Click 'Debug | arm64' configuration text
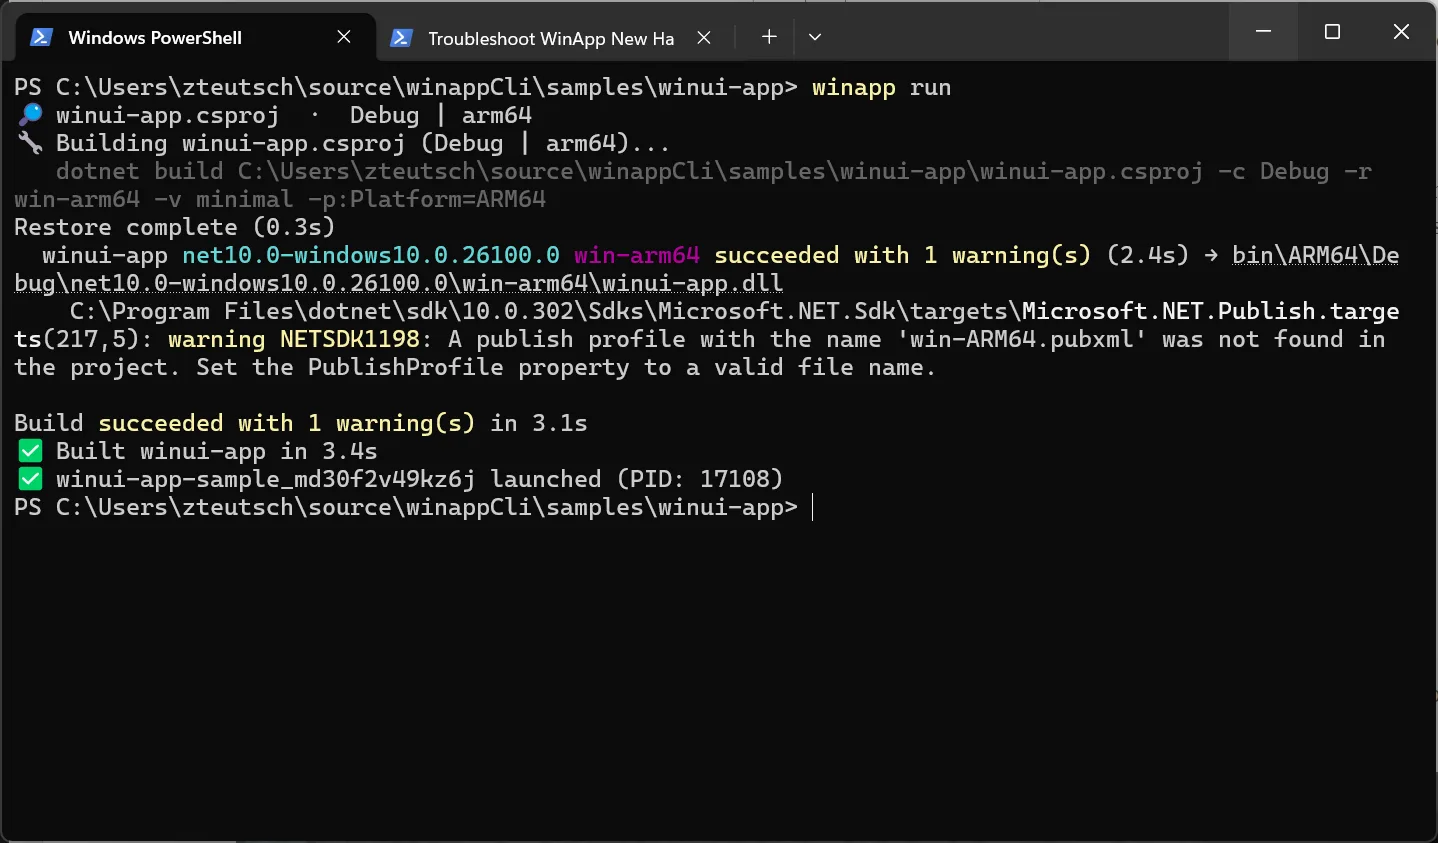1438x843 pixels. (441, 115)
